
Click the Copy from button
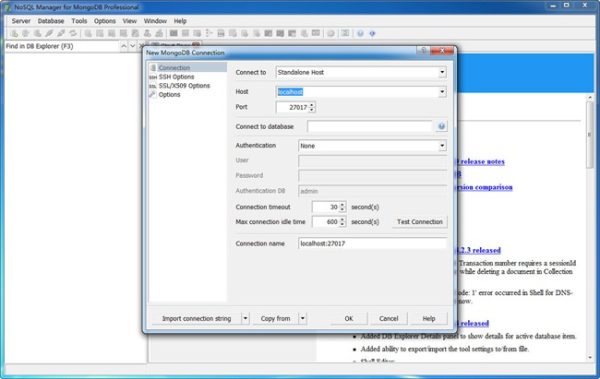click(275, 319)
